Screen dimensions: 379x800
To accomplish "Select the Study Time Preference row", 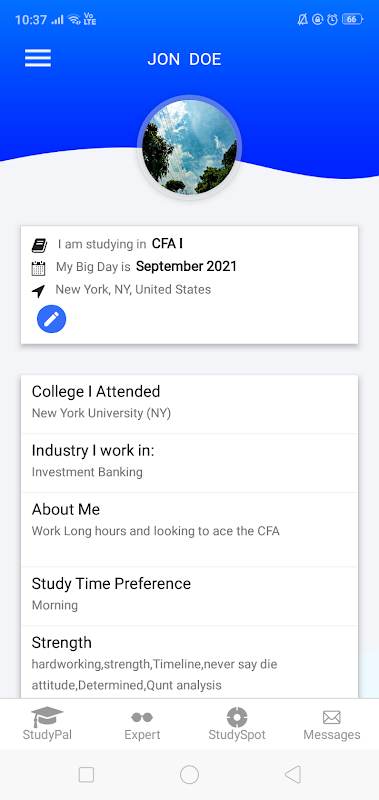I will pyautogui.click(x=189, y=596).
